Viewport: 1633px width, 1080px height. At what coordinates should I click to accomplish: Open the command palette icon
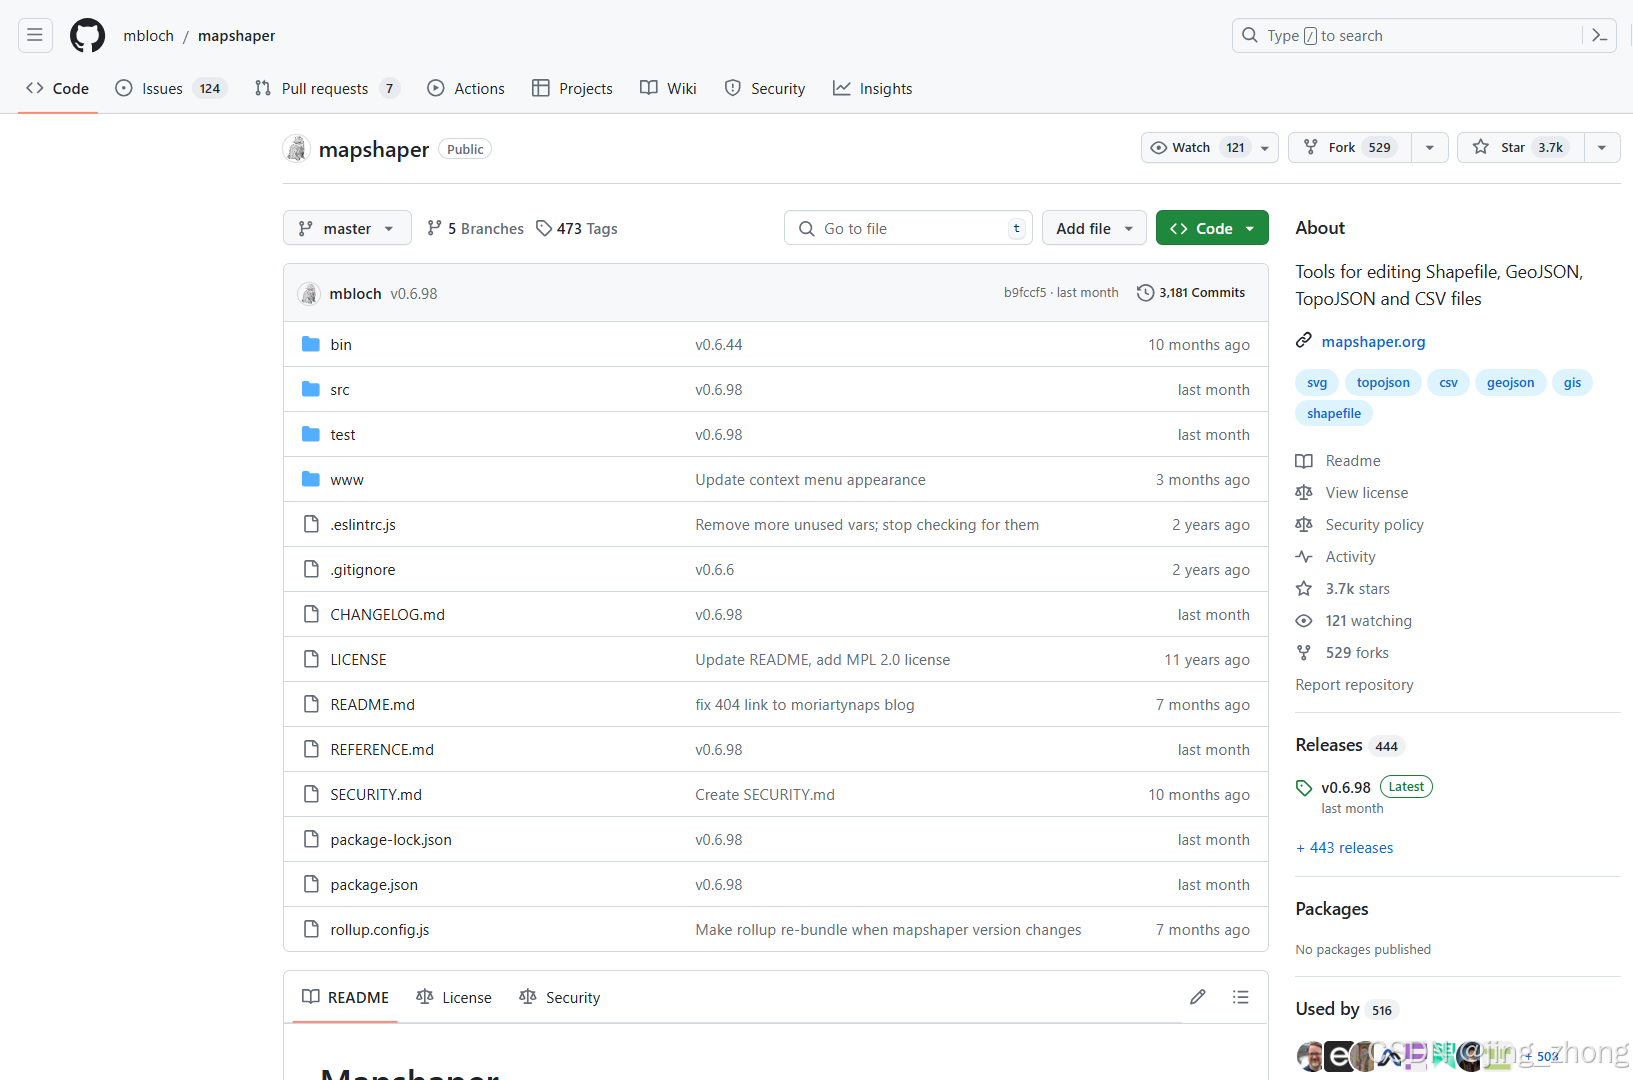click(1599, 36)
